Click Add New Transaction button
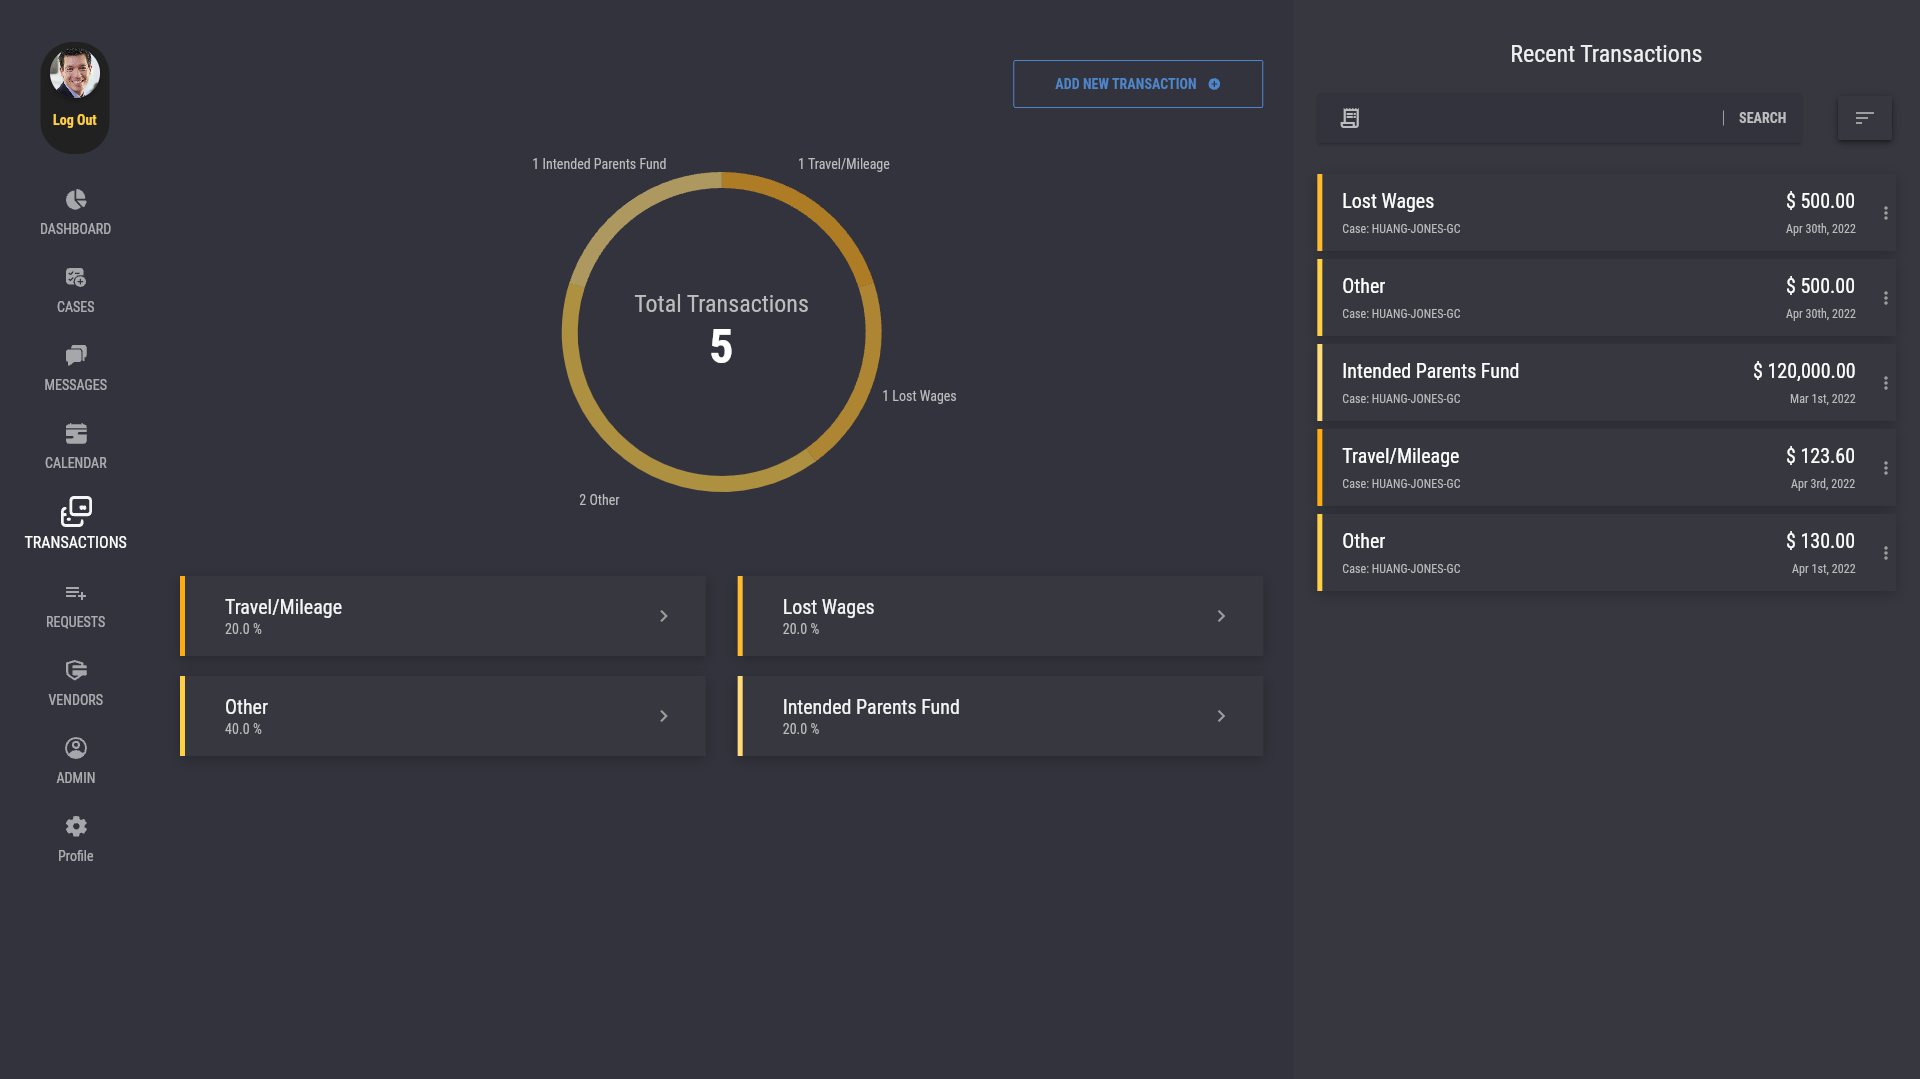 click(x=1137, y=84)
